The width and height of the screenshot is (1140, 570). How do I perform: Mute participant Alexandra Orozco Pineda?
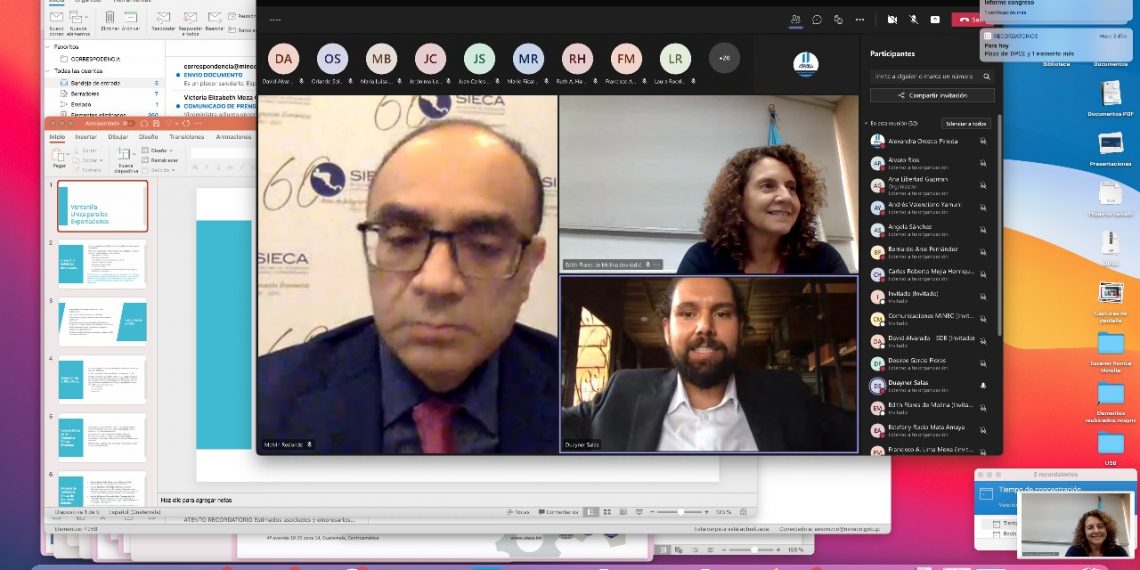coord(983,142)
